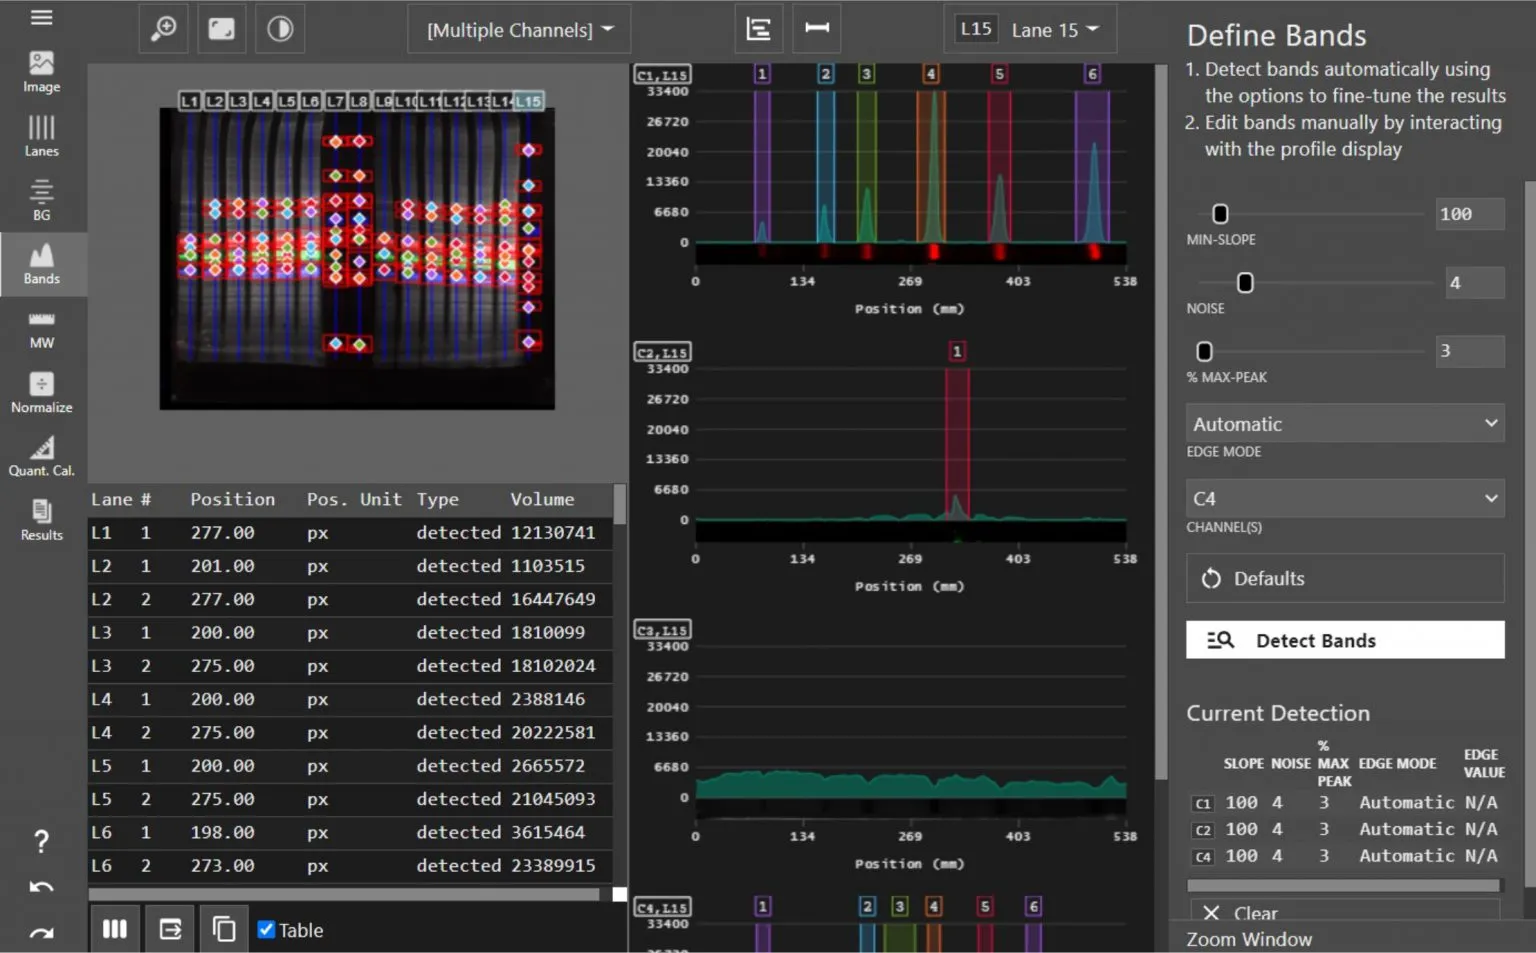Toggle the C1 channel in Current Detection
1536x953 pixels.
pyautogui.click(x=1203, y=803)
